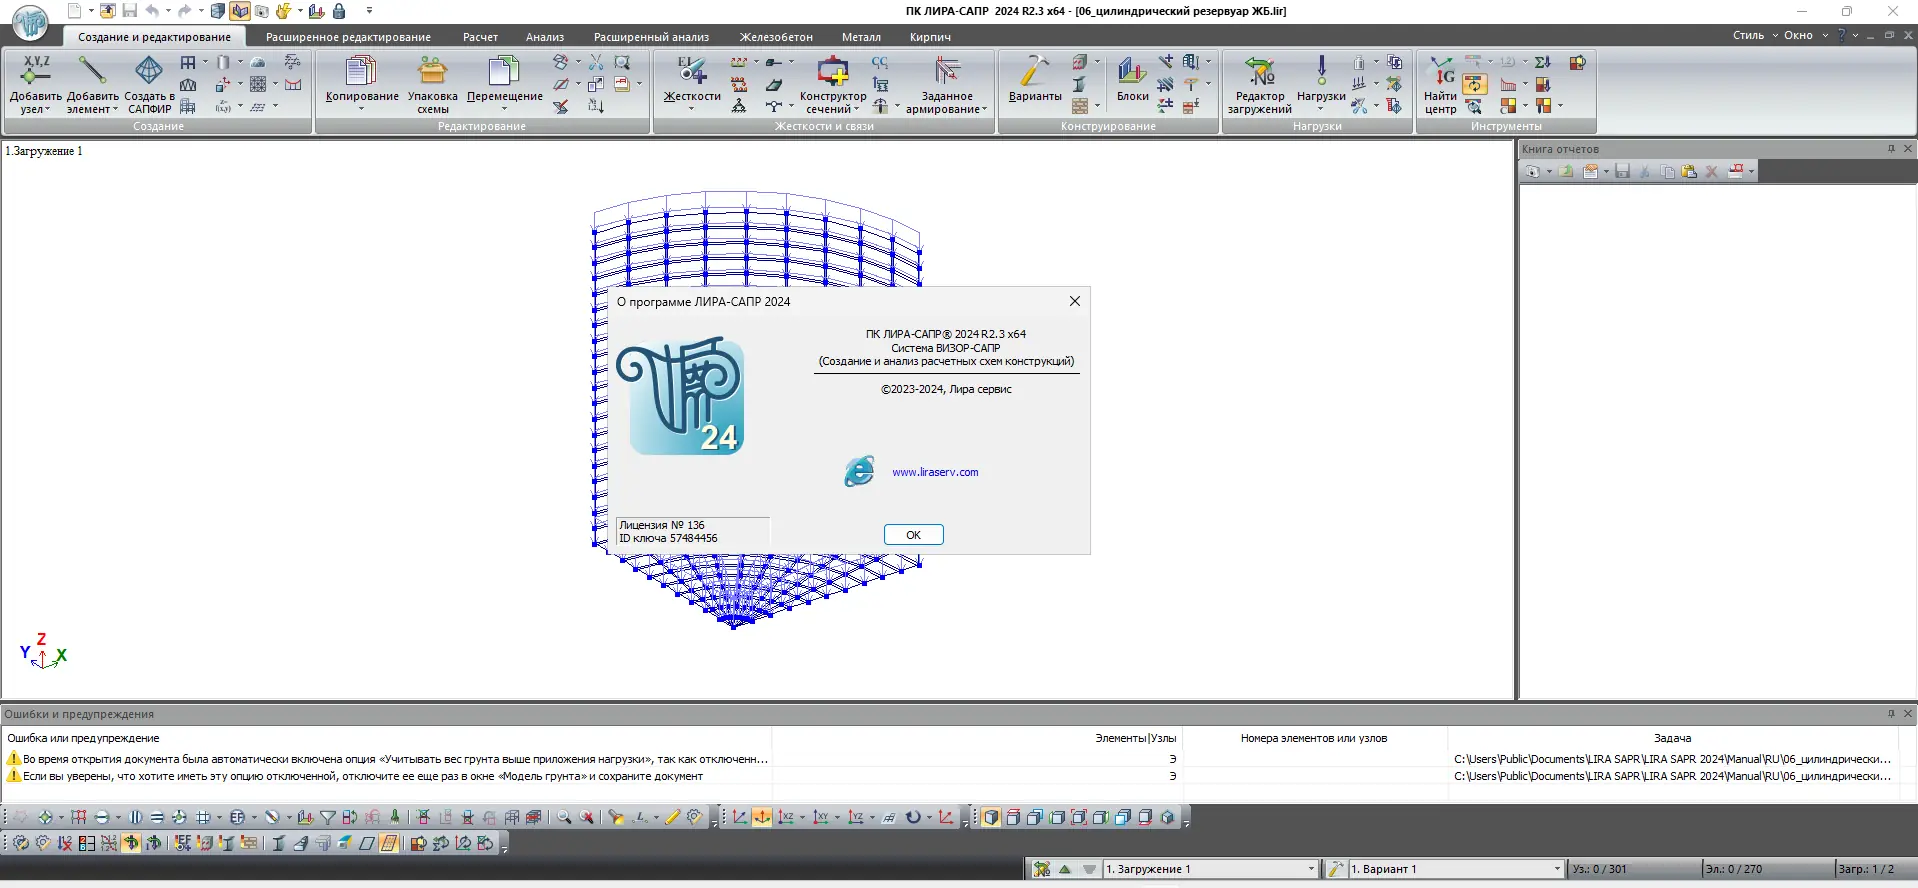Click the rotate arrow icon in projection toolbar
1918x888 pixels.
pos(913,817)
